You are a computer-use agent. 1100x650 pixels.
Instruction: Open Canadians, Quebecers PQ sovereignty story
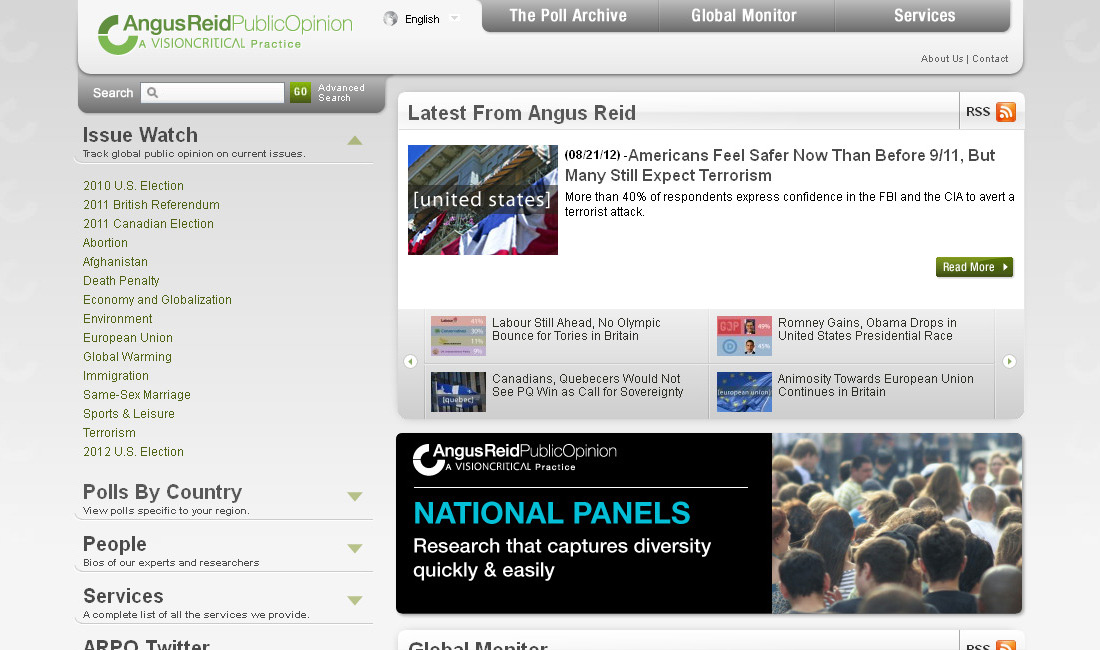pyautogui.click(x=588, y=385)
